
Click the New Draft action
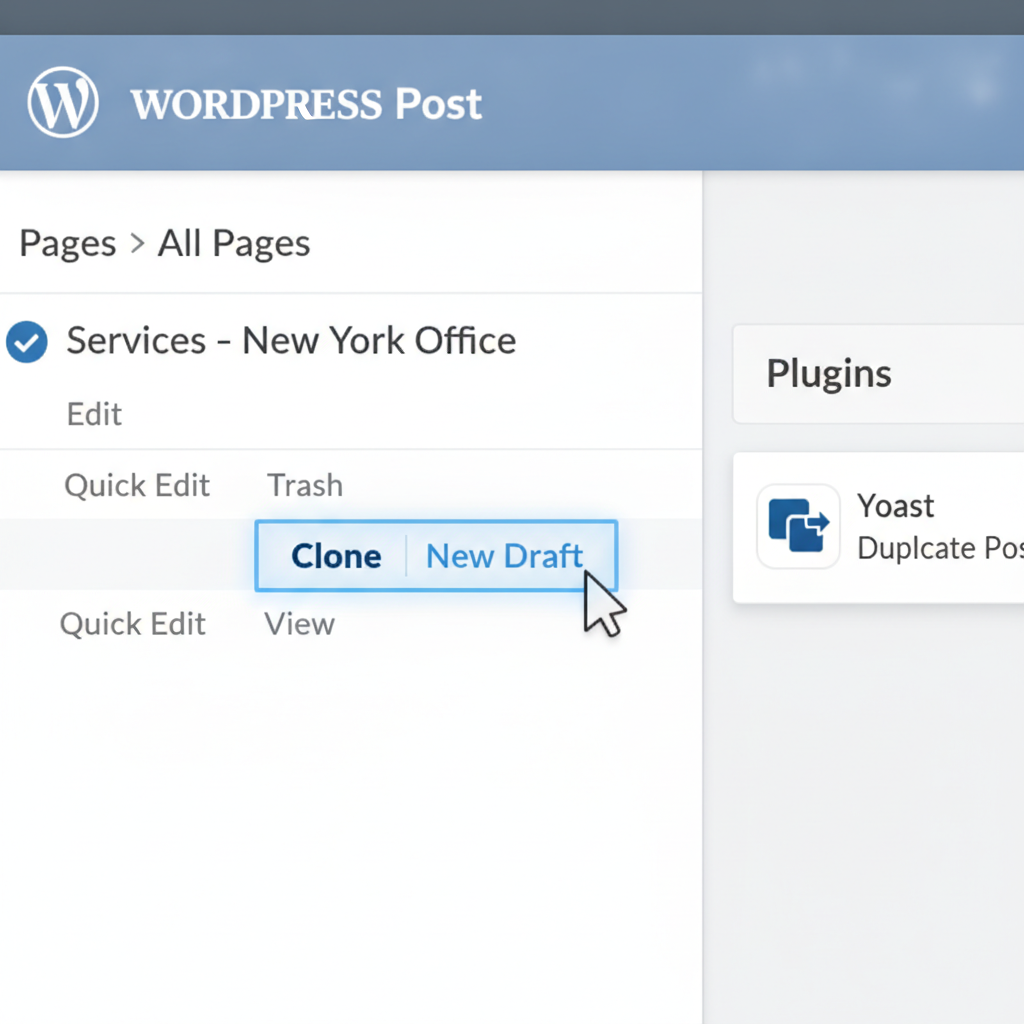point(504,556)
